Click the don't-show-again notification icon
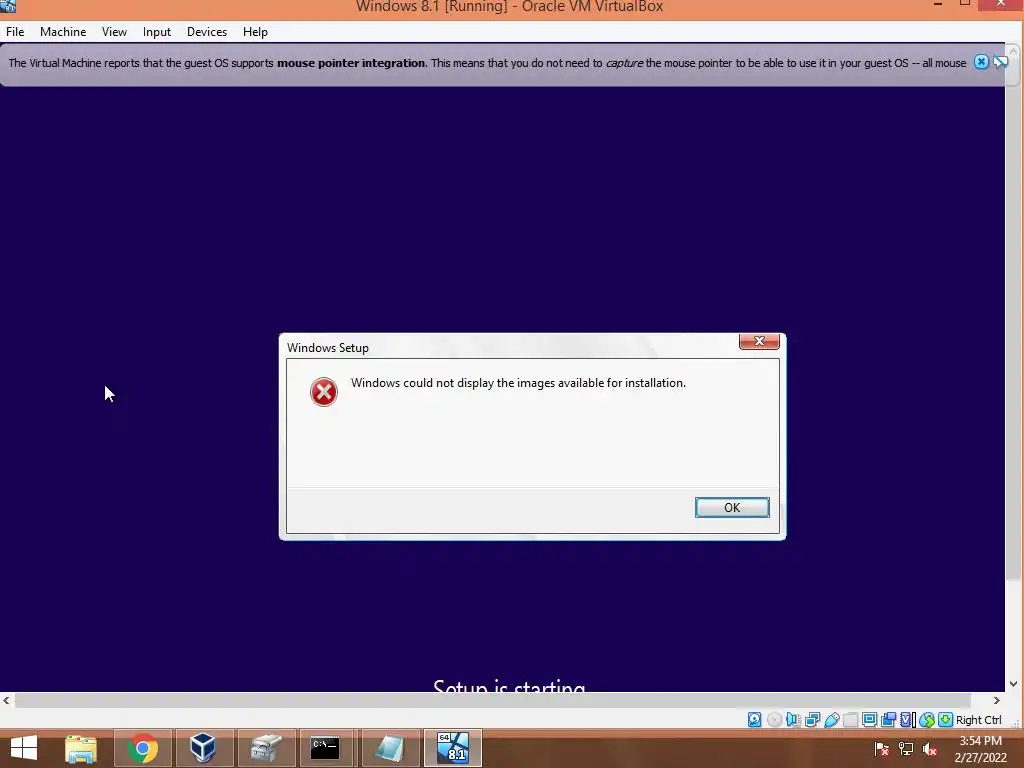 [x=1000, y=62]
